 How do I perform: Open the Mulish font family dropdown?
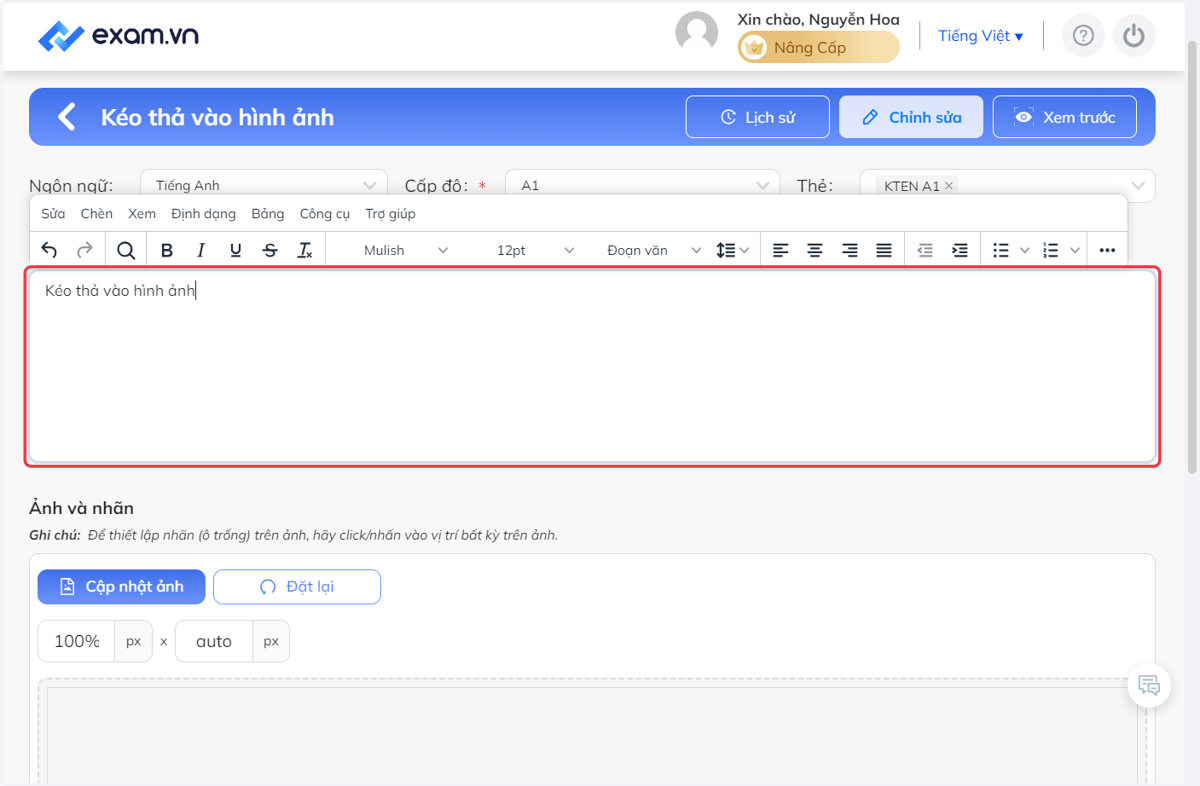pyautogui.click(x=406, y=250)
